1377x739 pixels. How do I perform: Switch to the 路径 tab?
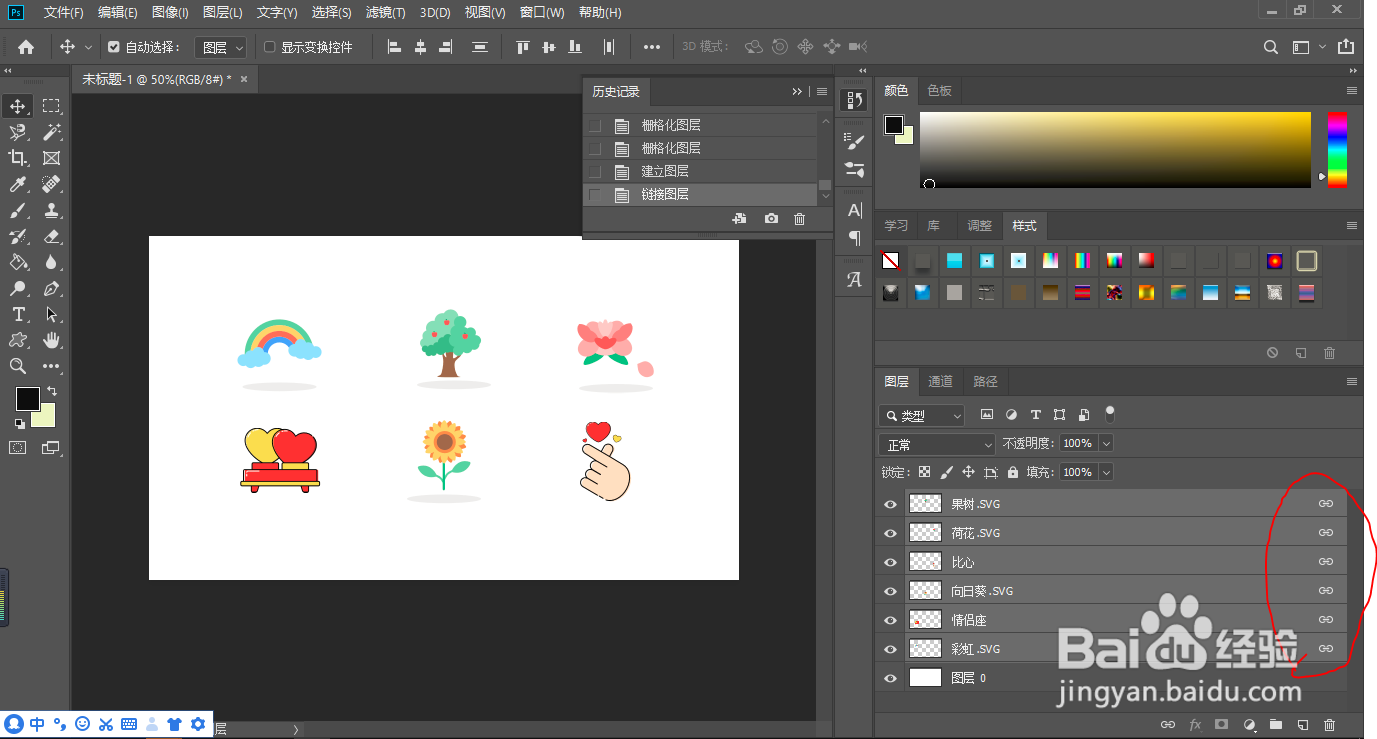click(x=985, y=381)
